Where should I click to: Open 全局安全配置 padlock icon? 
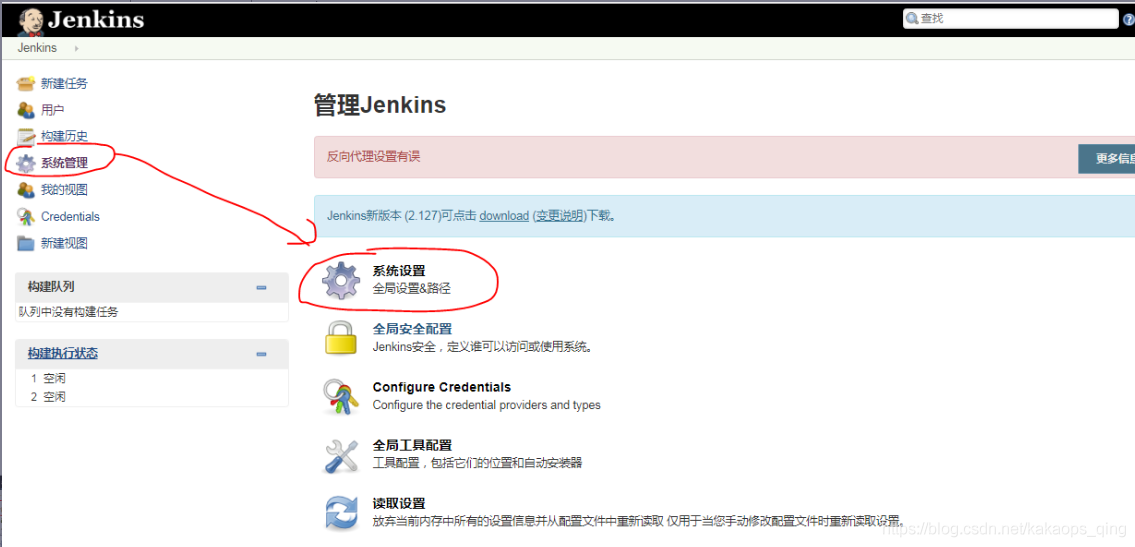tap(341, 339)
